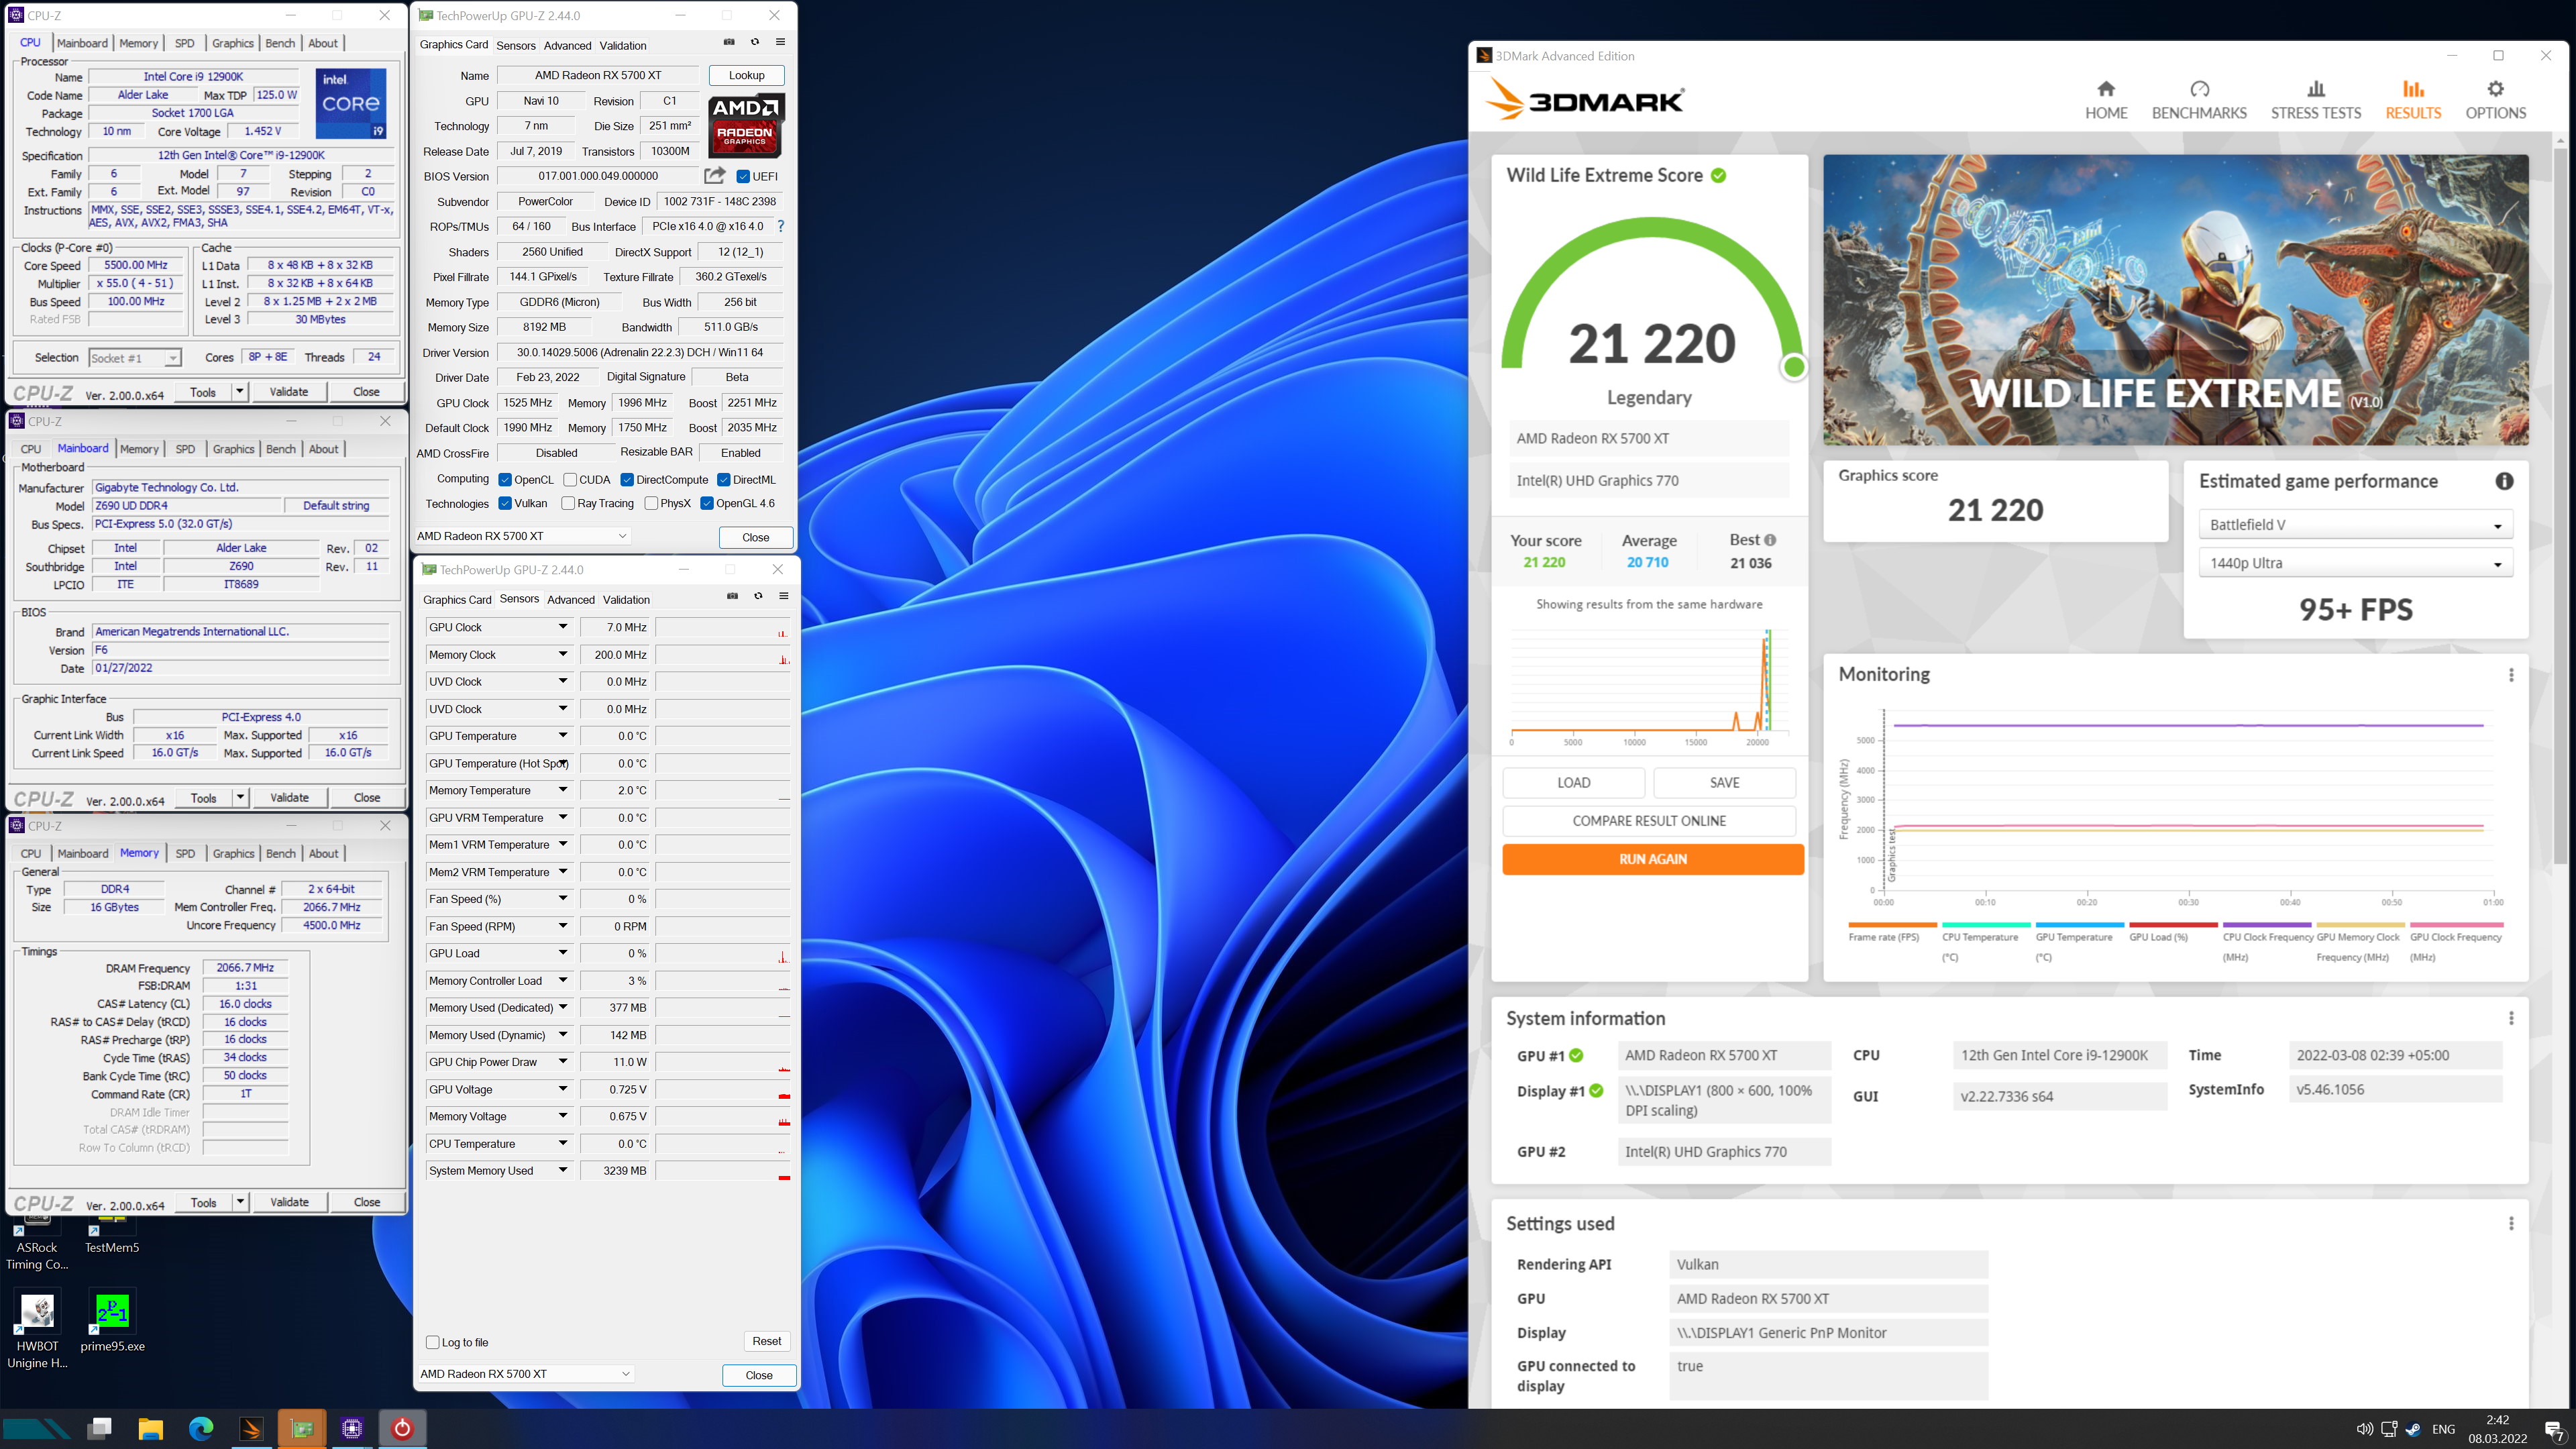
Task: Click the 3DMark icon in the taskbar
Action: [x=252, y=1428]
